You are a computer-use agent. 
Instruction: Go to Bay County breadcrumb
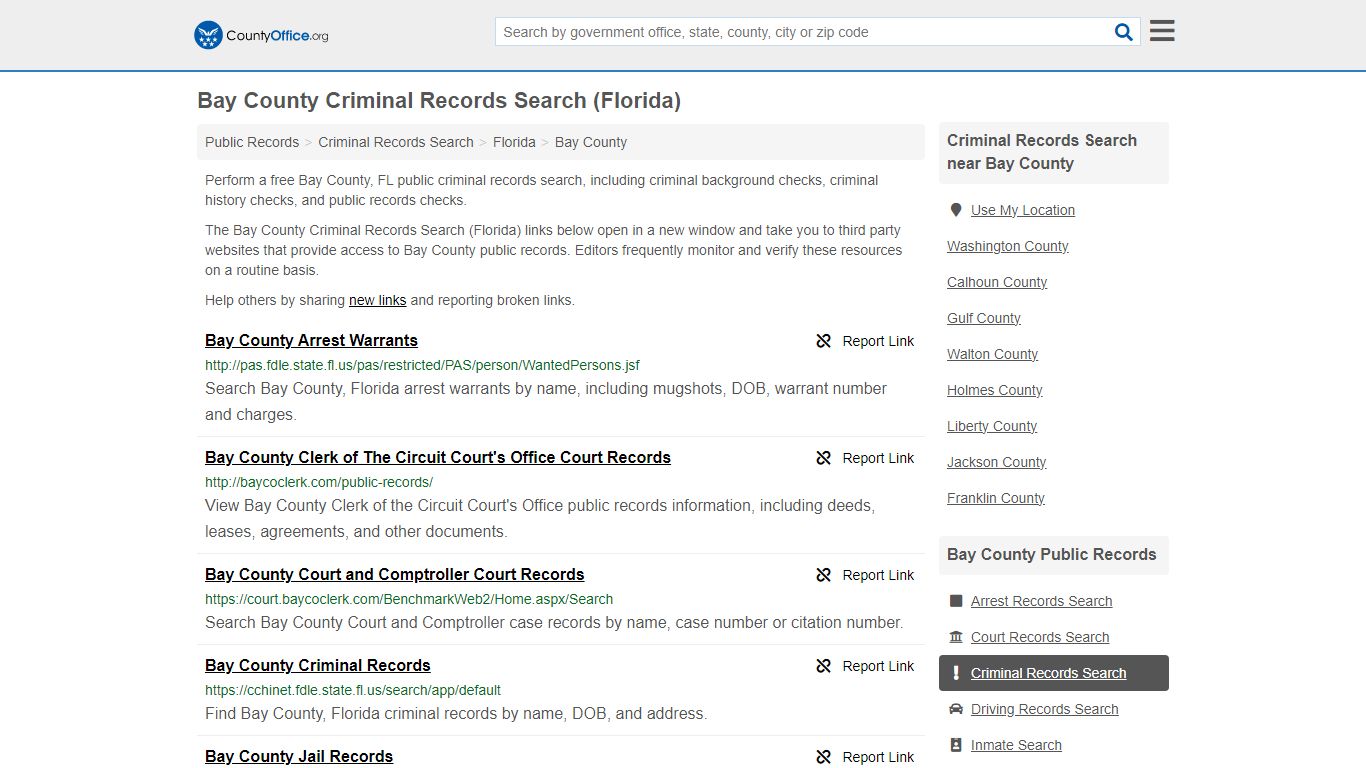point(591,142)
